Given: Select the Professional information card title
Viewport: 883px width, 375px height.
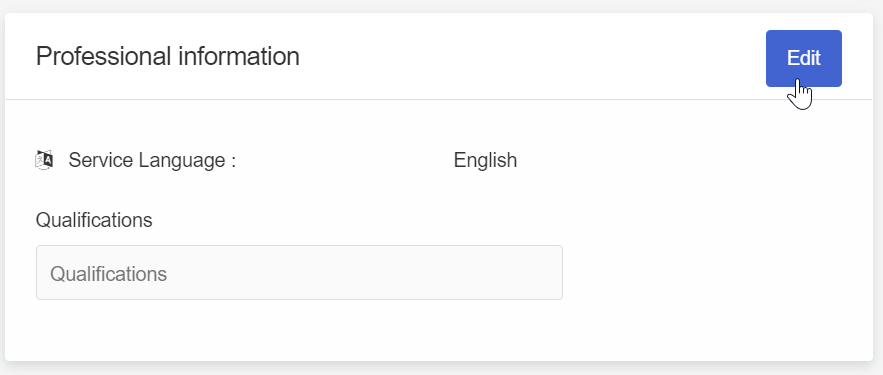Looking at the screenshot, I should click(x=168, y=57).
